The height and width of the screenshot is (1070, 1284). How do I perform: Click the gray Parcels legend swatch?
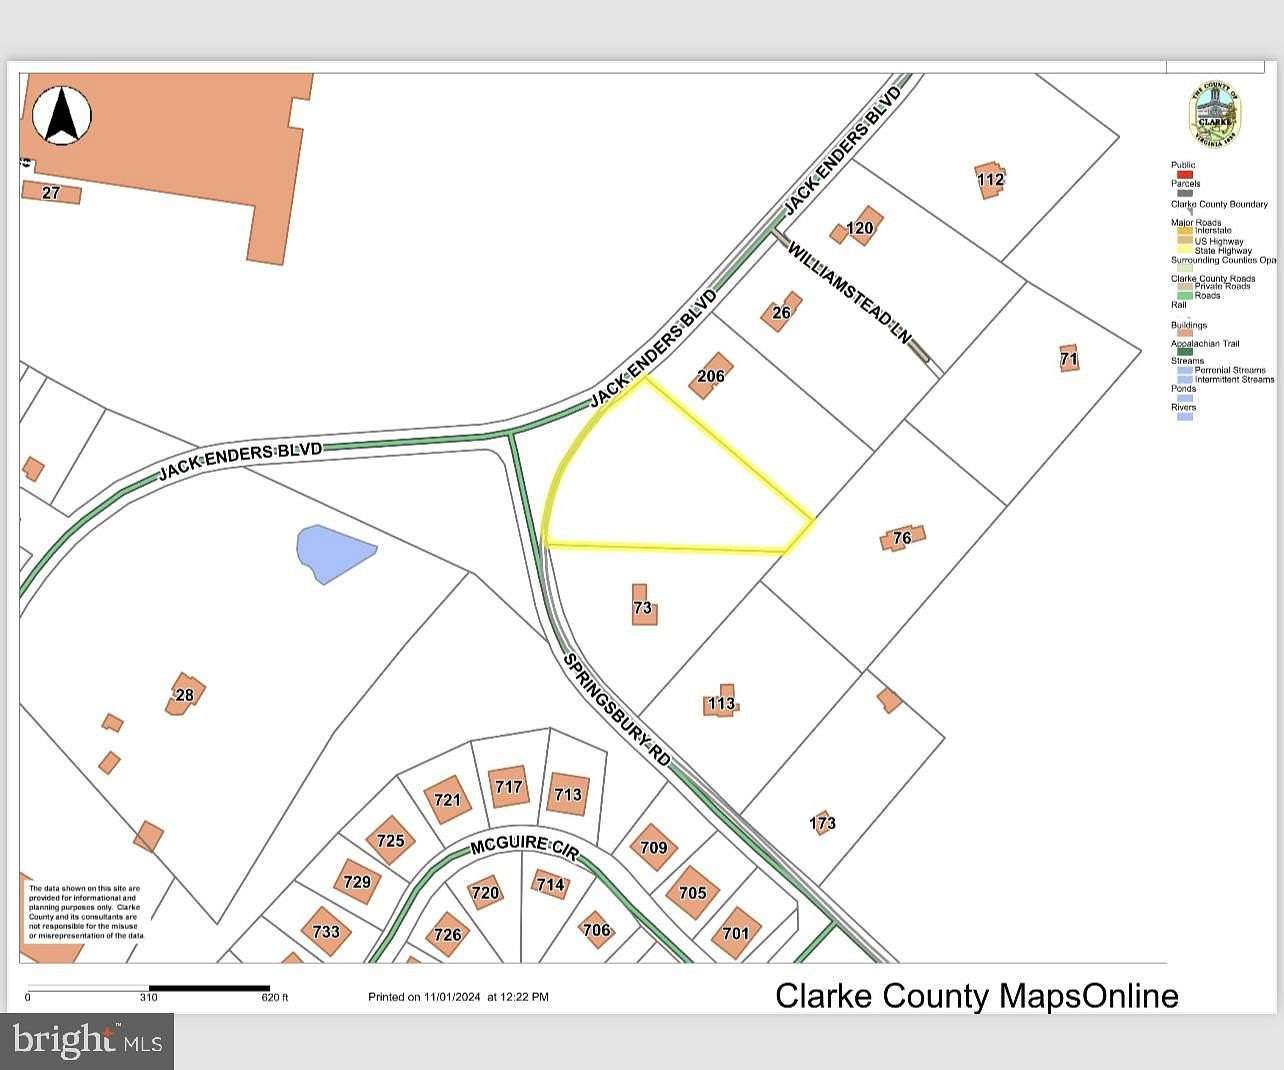[x=1185, y=193]
